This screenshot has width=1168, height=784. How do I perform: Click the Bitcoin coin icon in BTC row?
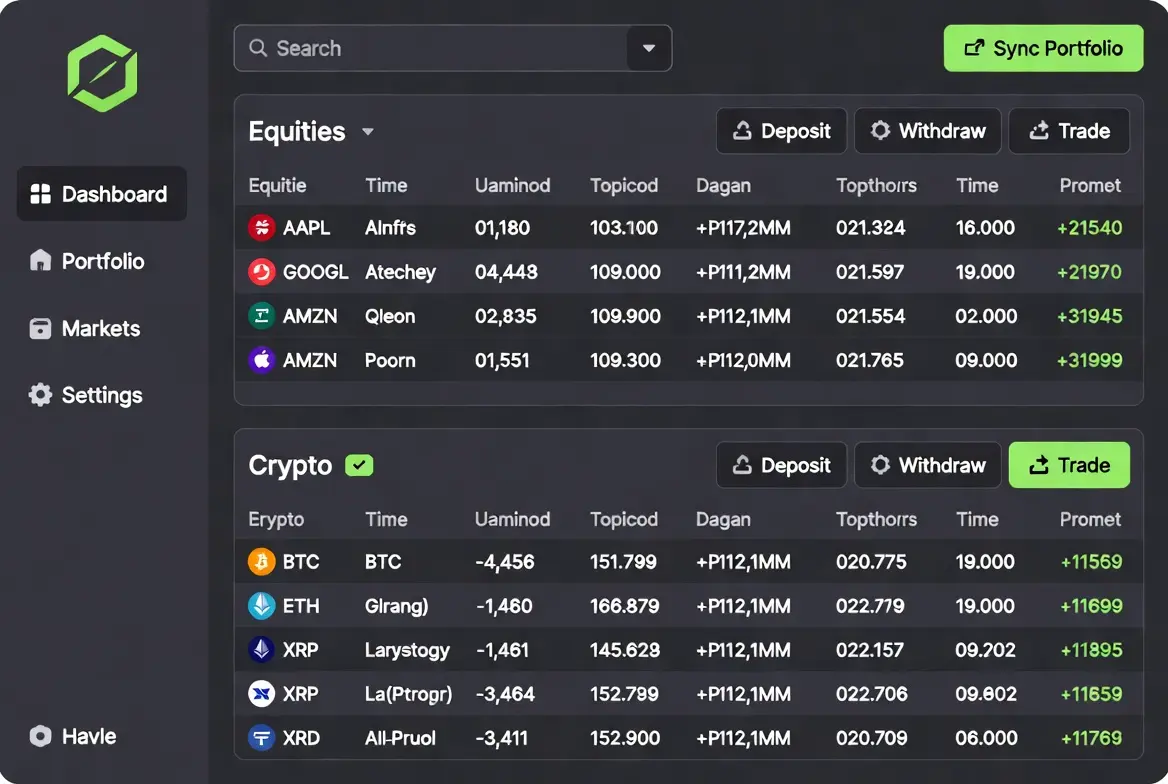coord(261,561)
